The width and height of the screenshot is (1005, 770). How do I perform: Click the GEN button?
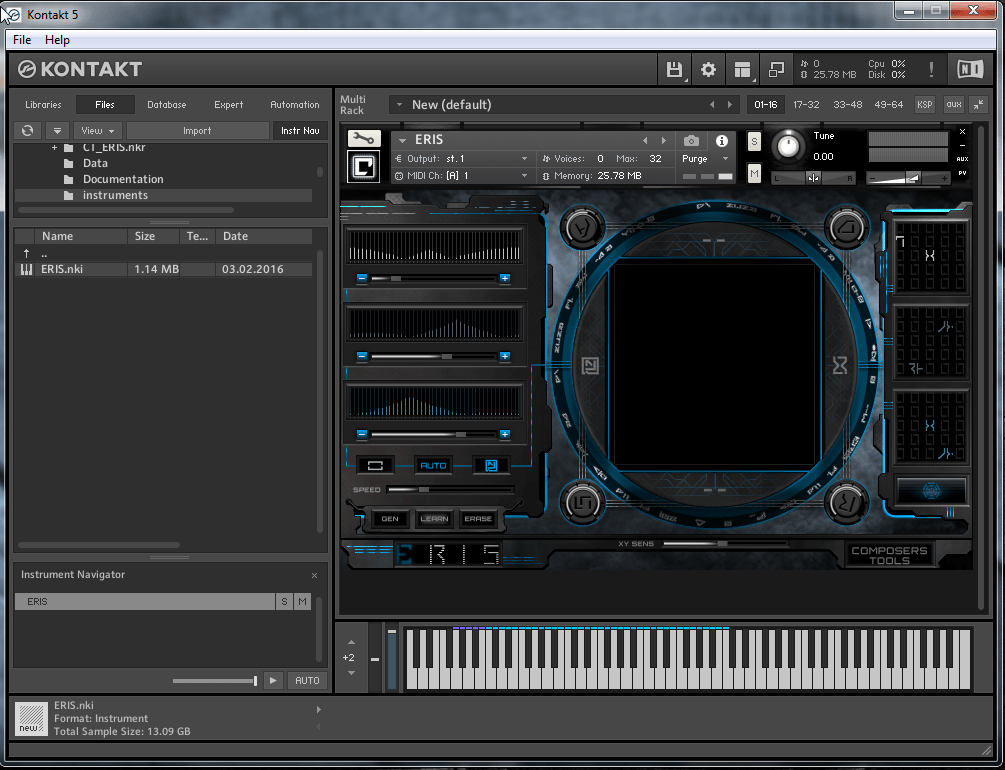pyautogui.click(x=390, y=519)
